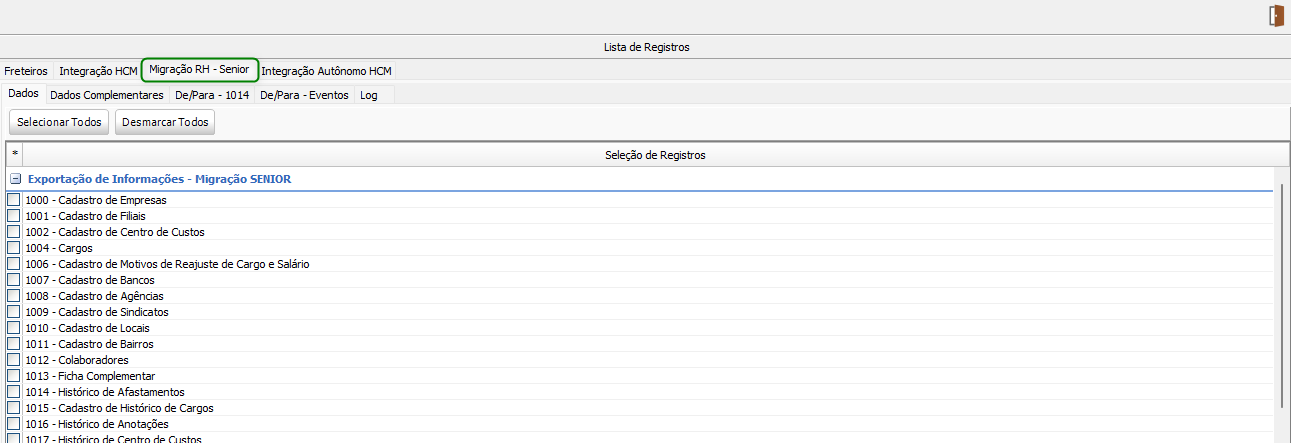The width and height of the screenshot is (1291, 443).
Task: Check 1002 - Cadastro de Centro de Custos
Action: [13, 232]
